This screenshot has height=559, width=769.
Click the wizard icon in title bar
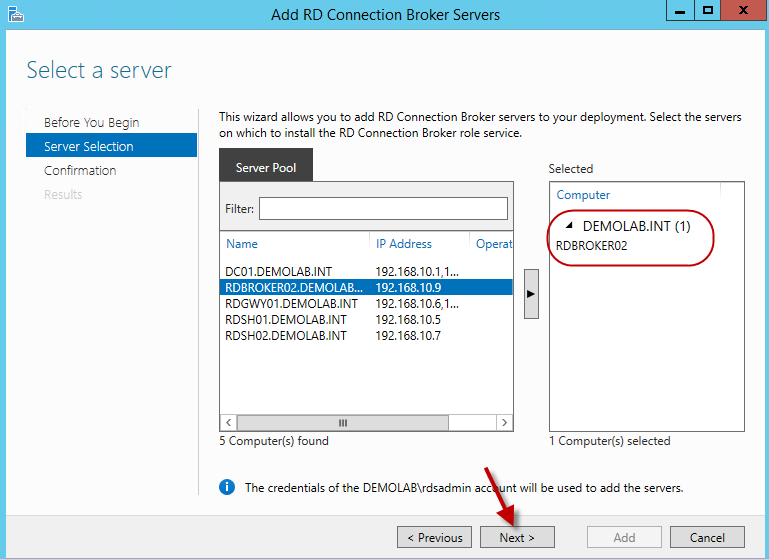click(15, 15)
